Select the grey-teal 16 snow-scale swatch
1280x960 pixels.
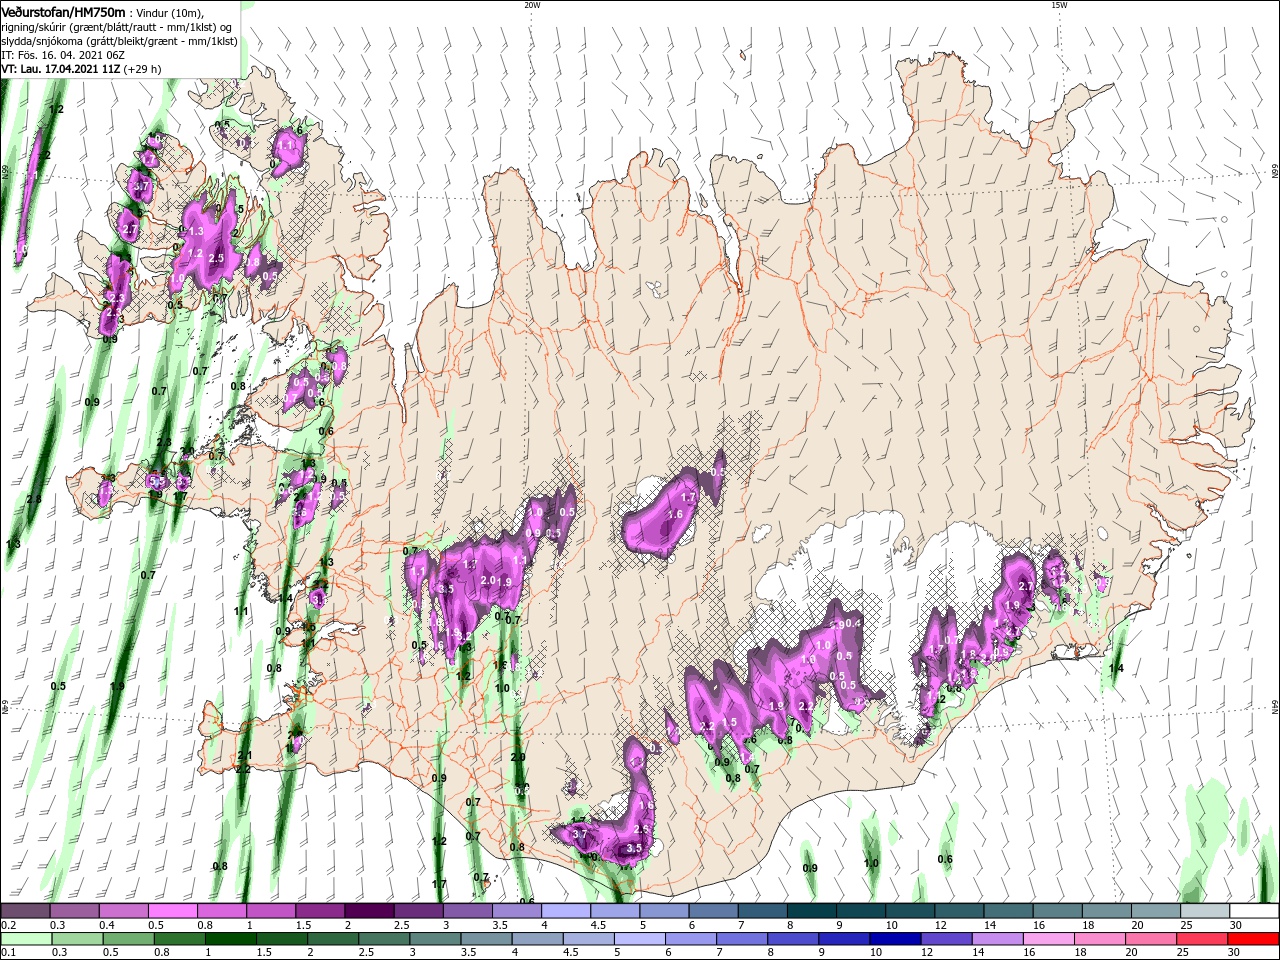tap(1058, 911)
